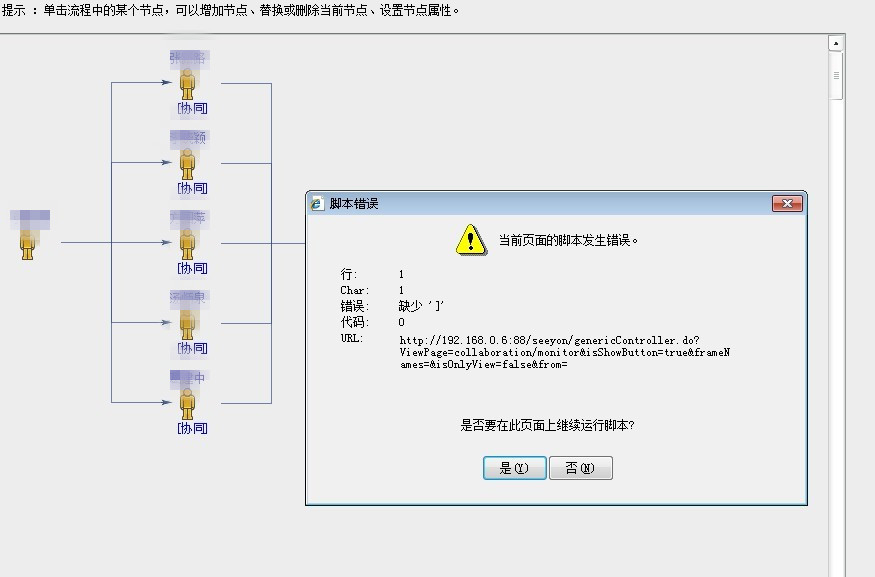Select the [协同] label under the middle node
The image size is (875, 577).
pos(192,268)
